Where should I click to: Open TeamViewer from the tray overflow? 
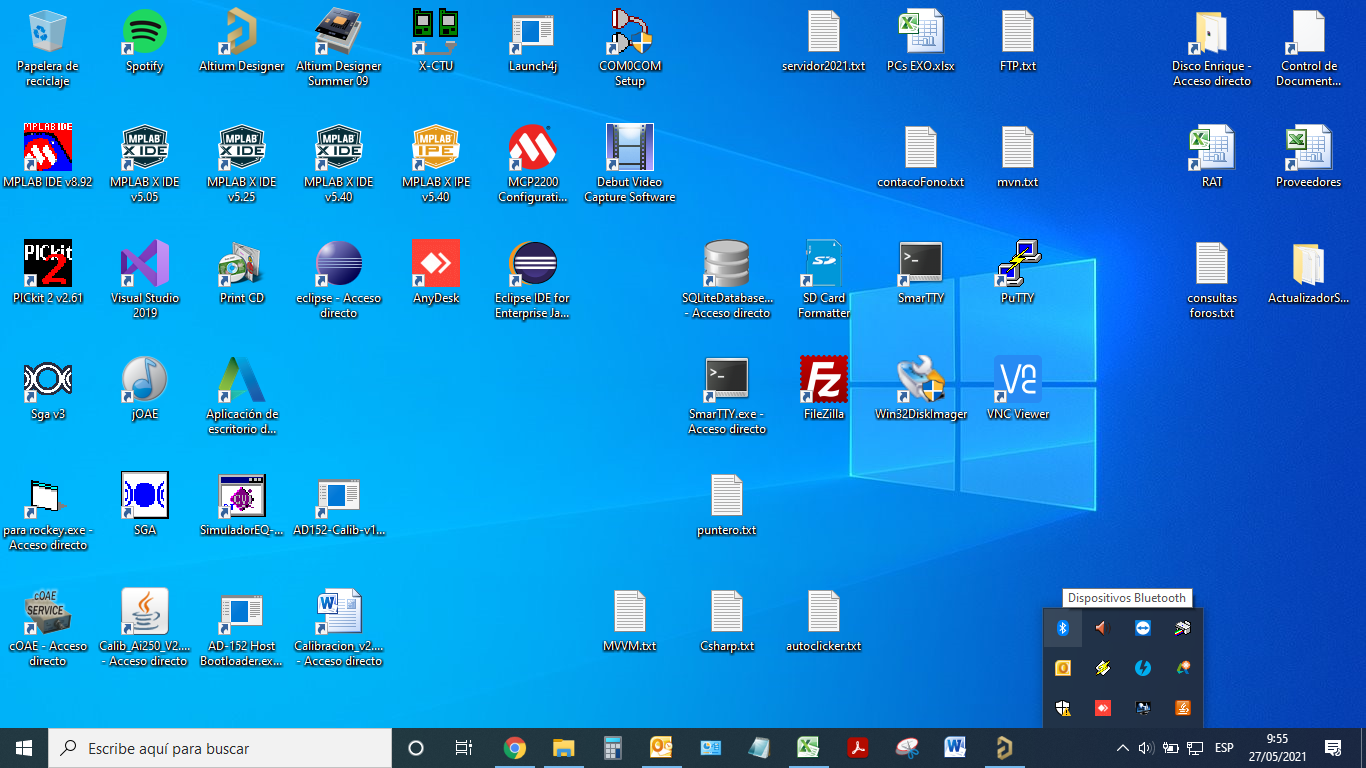(x=1143, y=628)
